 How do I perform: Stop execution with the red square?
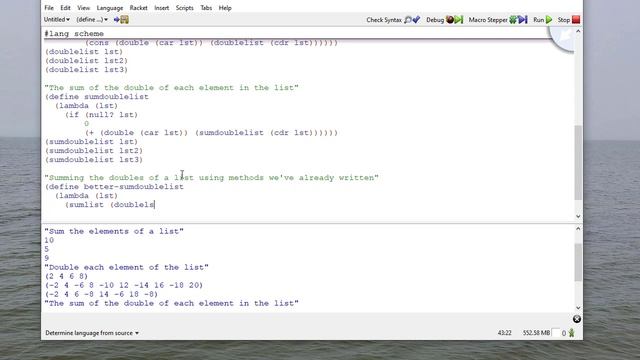click(569, 20)
